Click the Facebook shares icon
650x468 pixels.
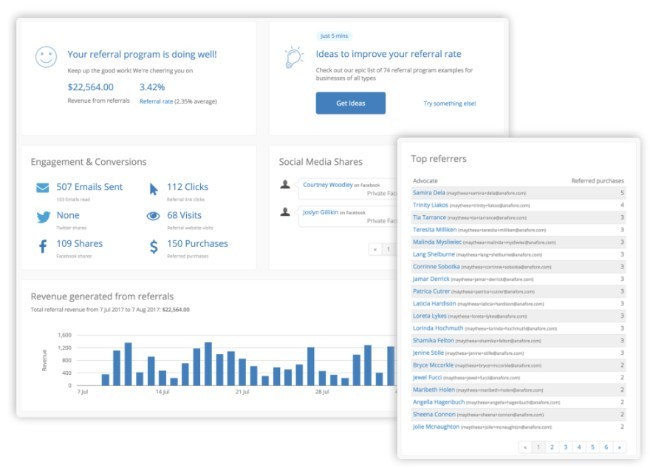tap(43, 246)
